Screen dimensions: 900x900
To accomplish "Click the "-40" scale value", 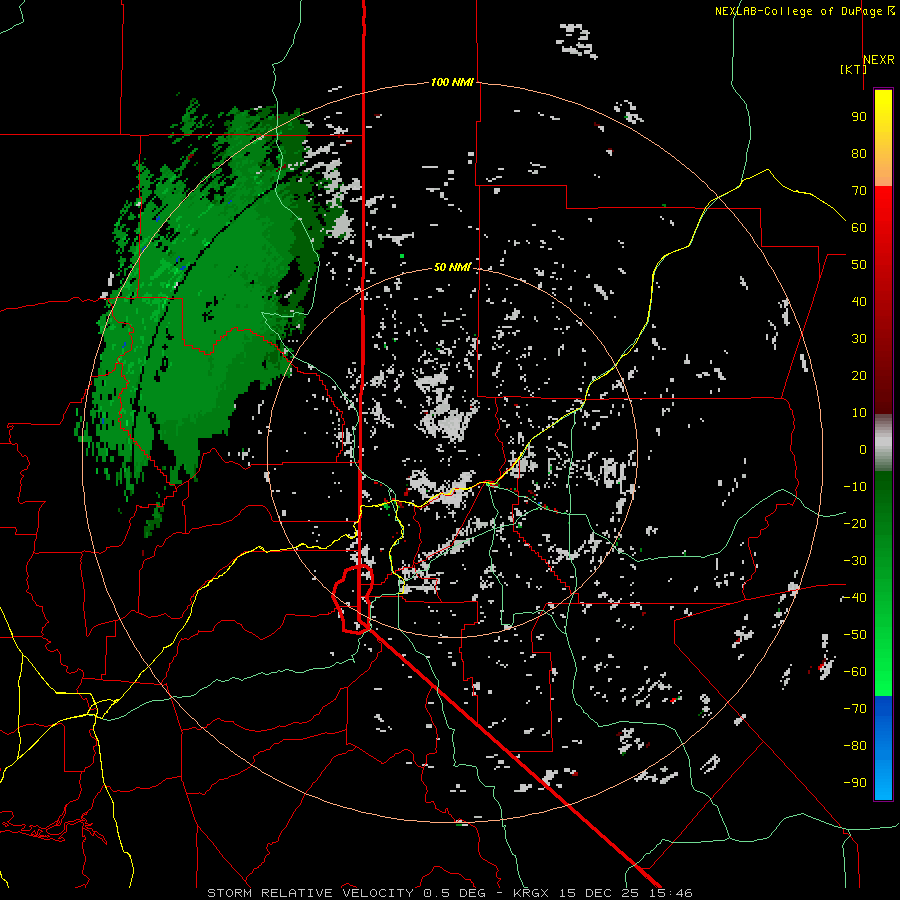I will [x=855, y=598].
